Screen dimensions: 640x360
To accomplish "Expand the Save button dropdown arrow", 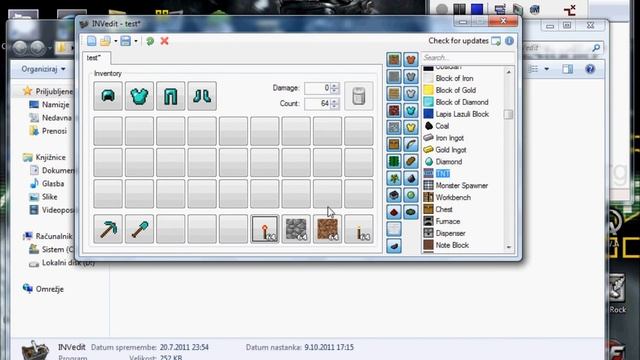I will tap(136, 41).
